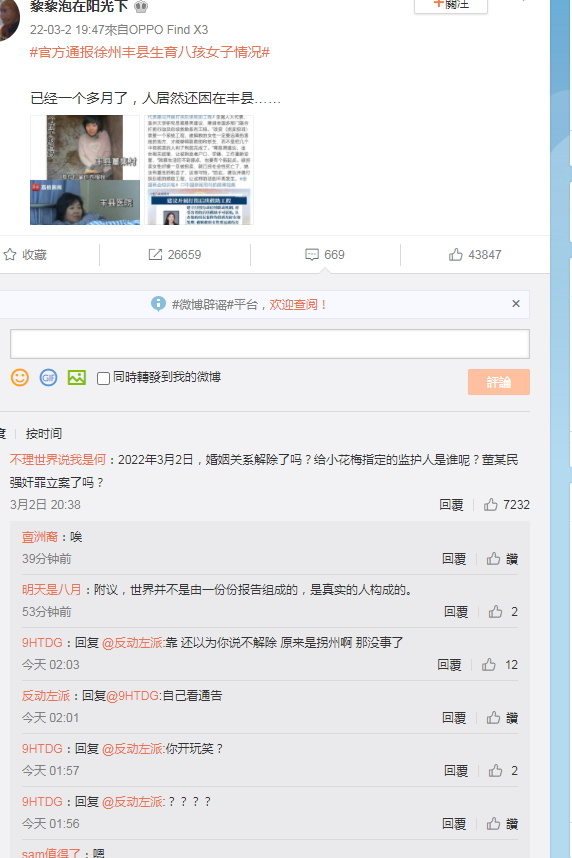Open the comment icon showing 669
Image resolution: width=572 pixels, height=858 pixels.
point(311,254)
